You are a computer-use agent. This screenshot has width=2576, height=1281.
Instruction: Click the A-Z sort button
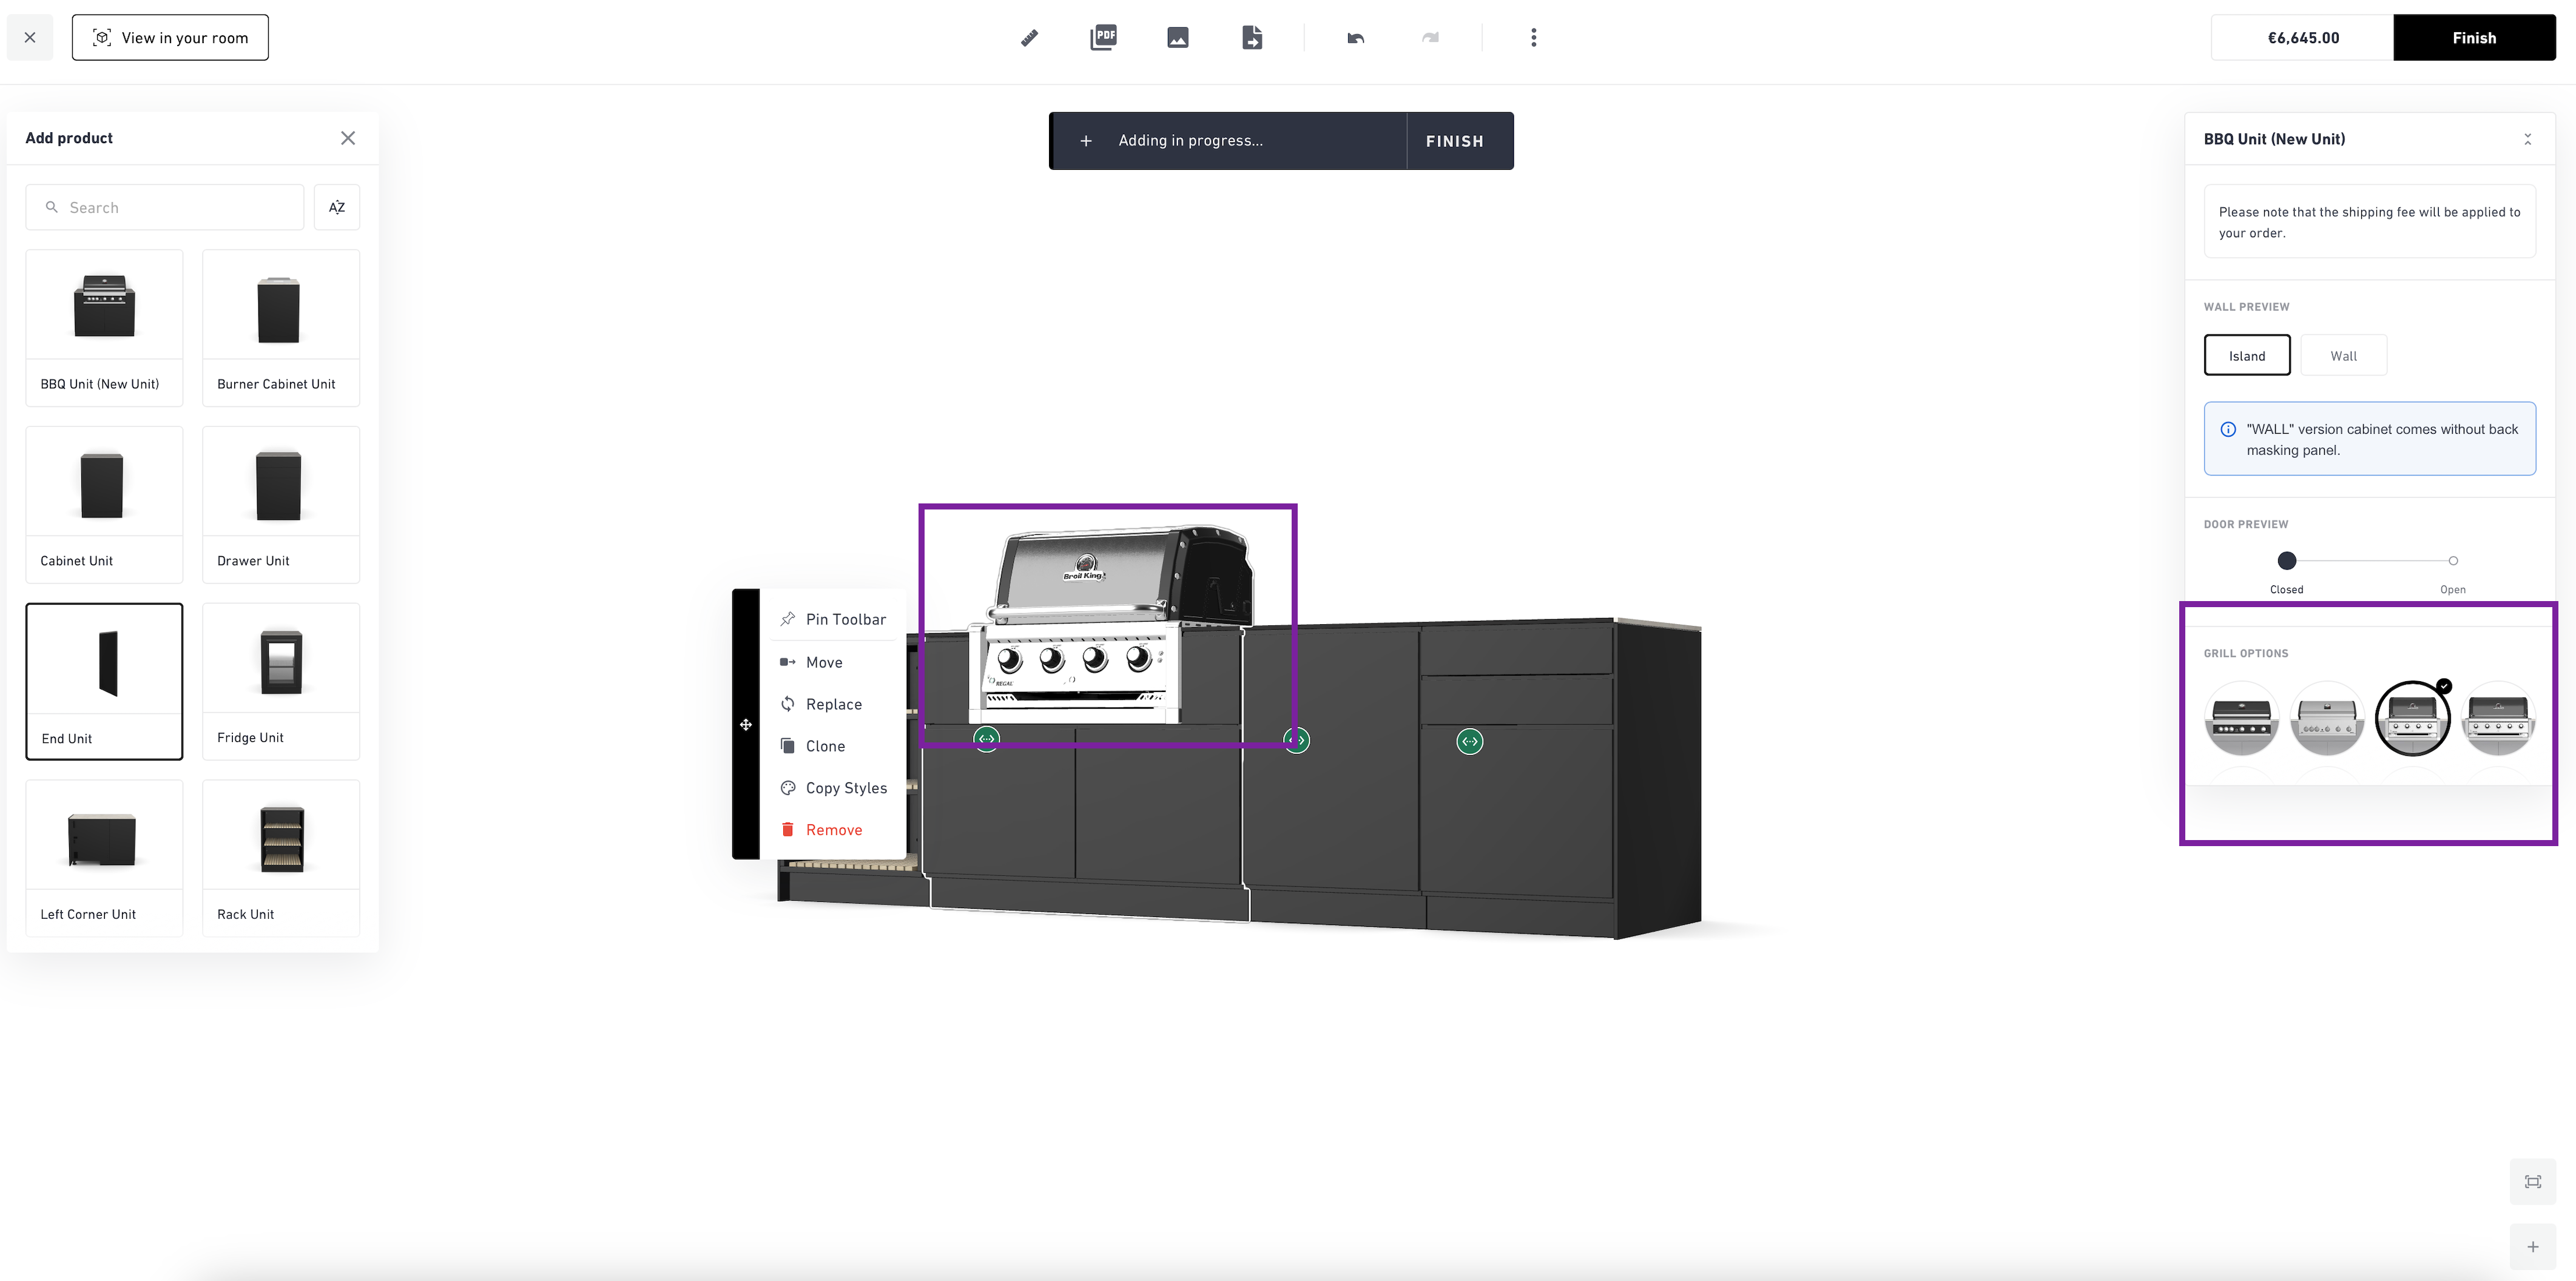click(337, 207)
